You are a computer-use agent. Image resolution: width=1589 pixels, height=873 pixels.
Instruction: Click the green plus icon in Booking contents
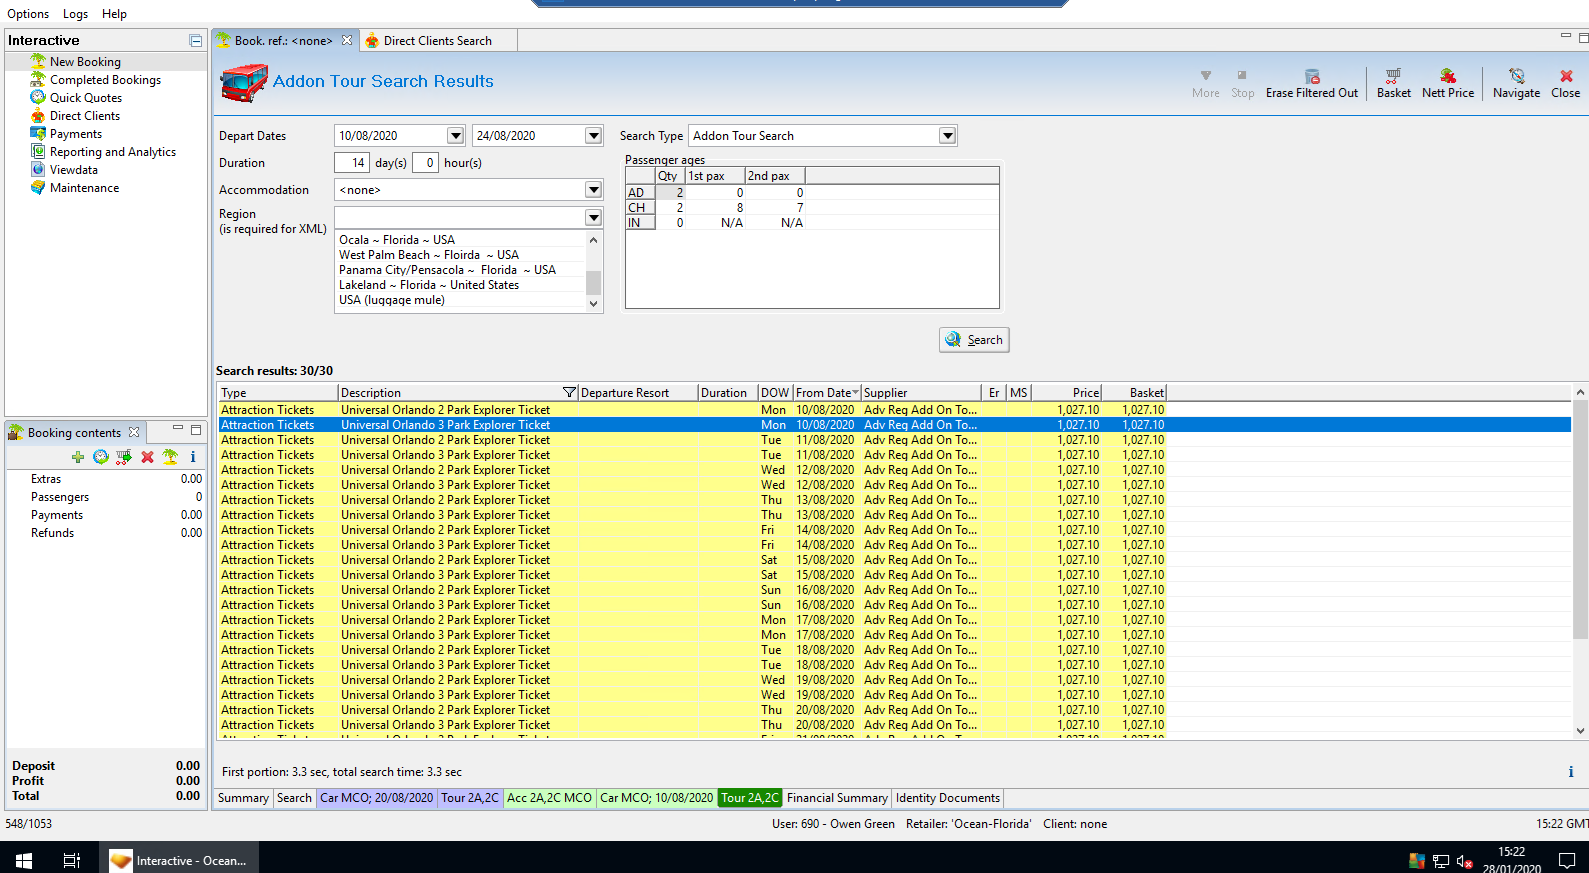point(78,457)
